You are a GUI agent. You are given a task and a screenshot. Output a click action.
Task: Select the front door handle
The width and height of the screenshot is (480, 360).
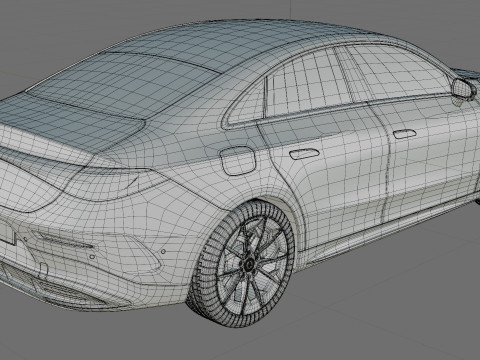[x=404, y=134]
